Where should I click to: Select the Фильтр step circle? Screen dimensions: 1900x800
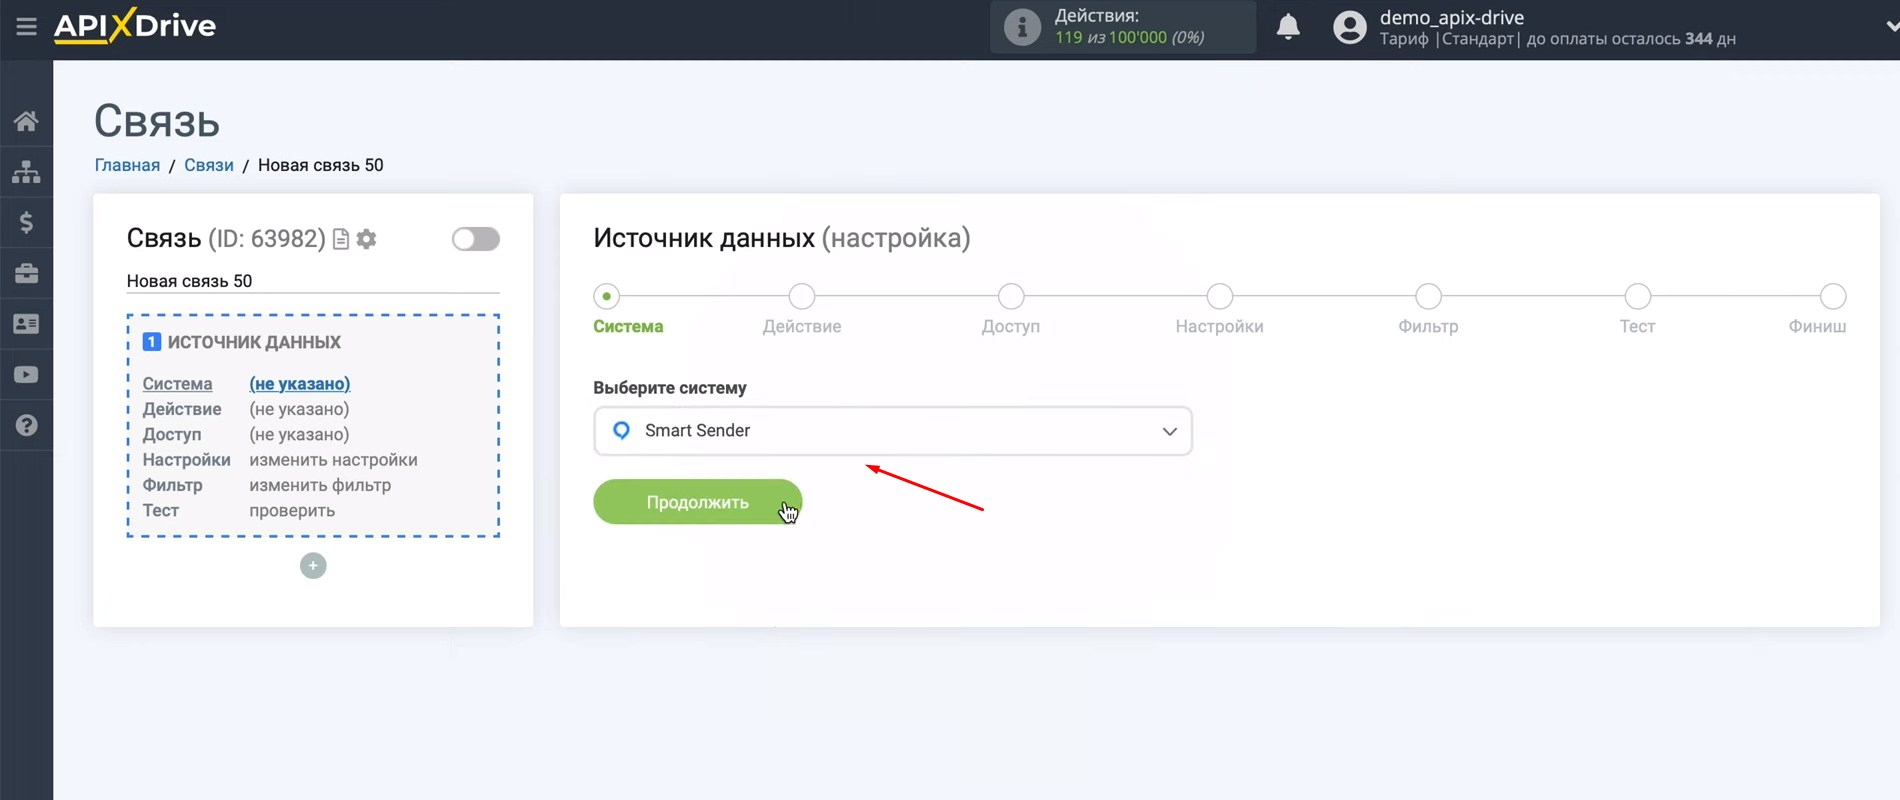pos(1428,296)
